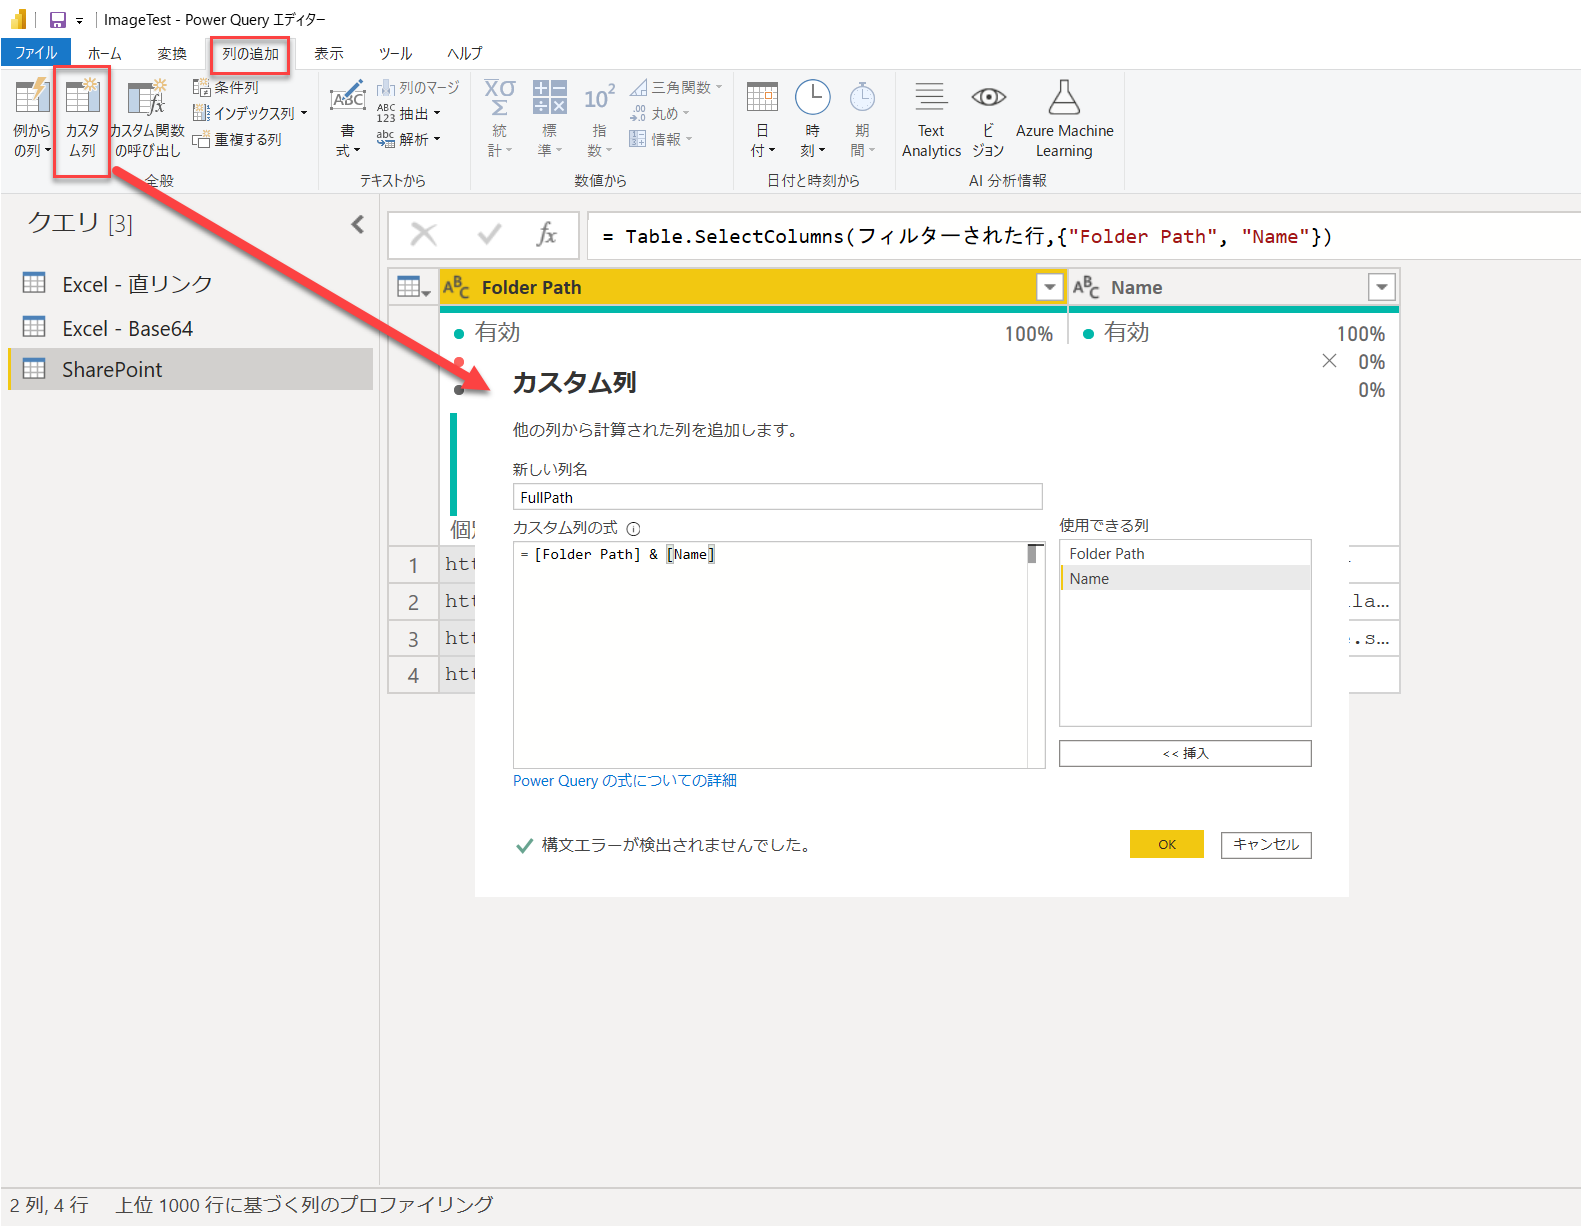The width and height of the screenshot is (1581, 1226).
Task: Open Azure Machine Learning
Action: 1064,117
